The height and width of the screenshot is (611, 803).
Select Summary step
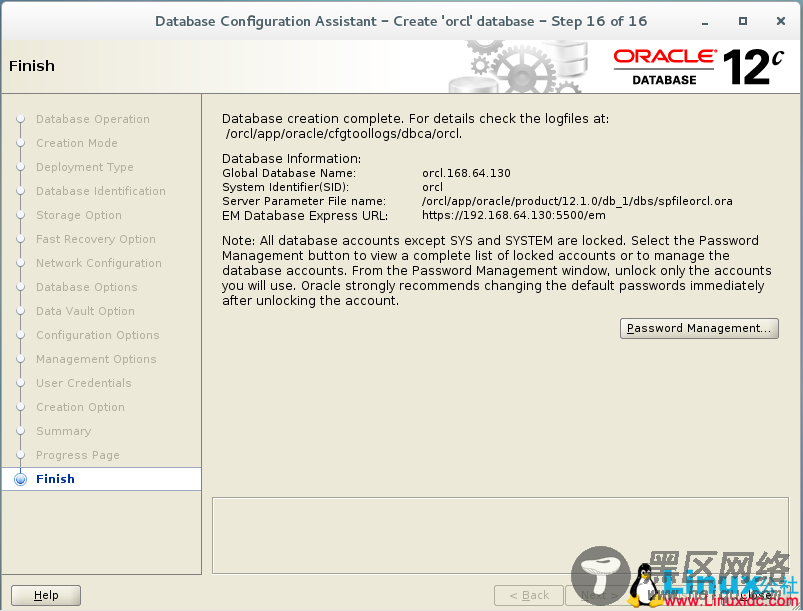click(x=64, y=431)
